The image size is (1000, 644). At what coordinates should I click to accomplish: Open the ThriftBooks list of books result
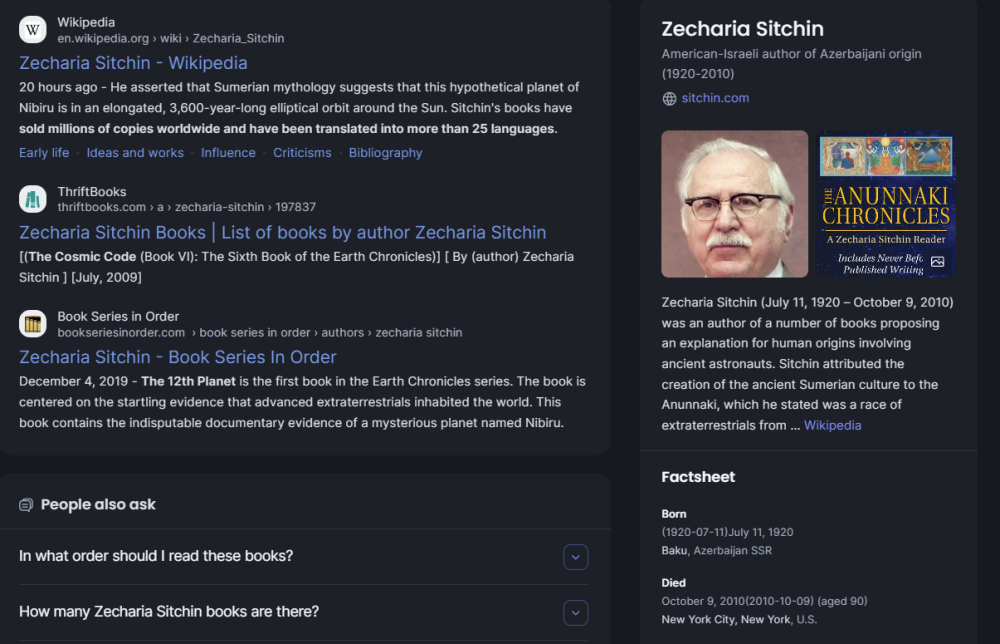[282, 232]
